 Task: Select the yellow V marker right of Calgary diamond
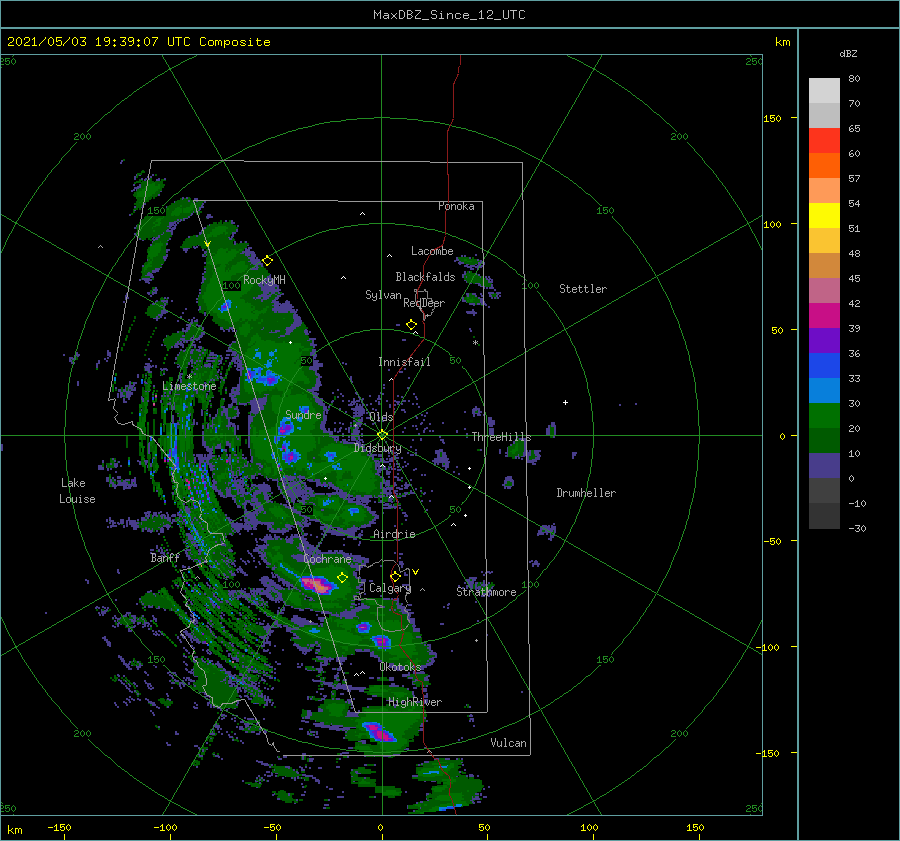click(x=415, y=572)
